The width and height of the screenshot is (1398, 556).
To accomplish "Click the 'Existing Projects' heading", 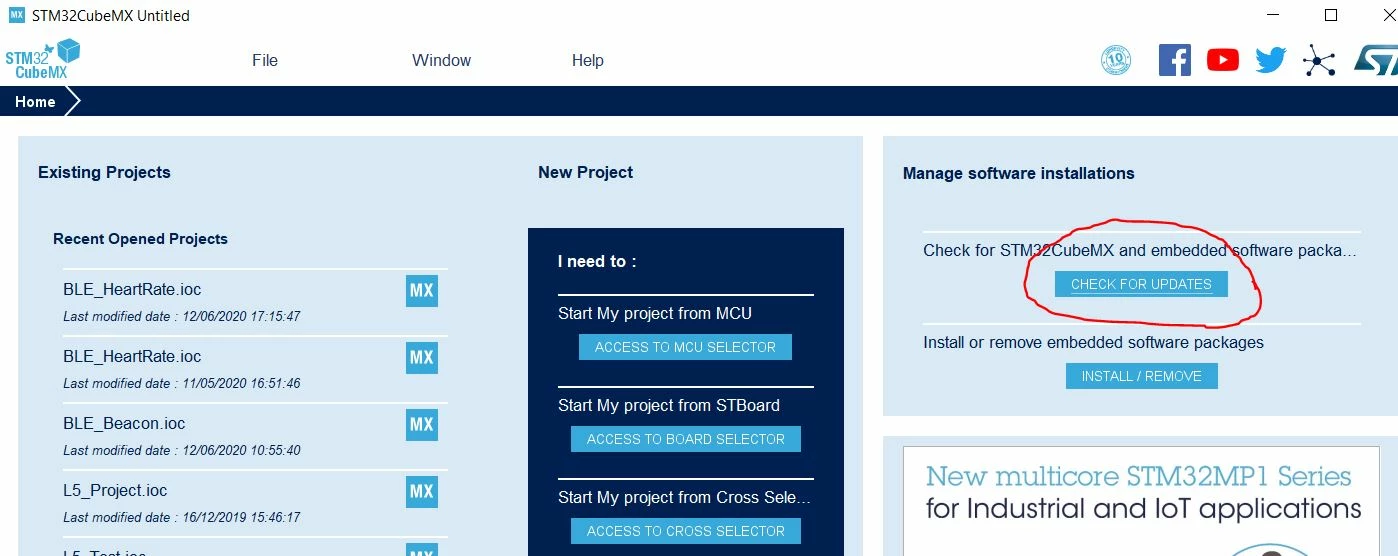I will (104, 172).
